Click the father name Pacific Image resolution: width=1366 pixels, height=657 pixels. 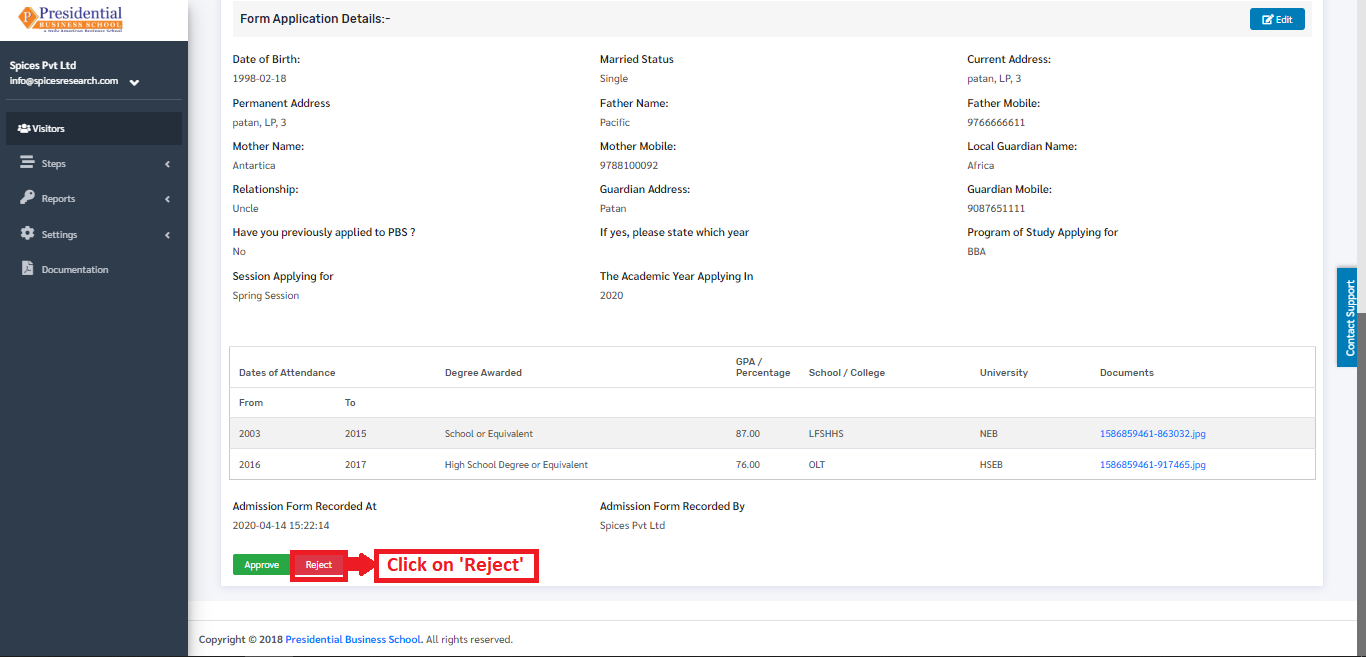click(615, 122)
